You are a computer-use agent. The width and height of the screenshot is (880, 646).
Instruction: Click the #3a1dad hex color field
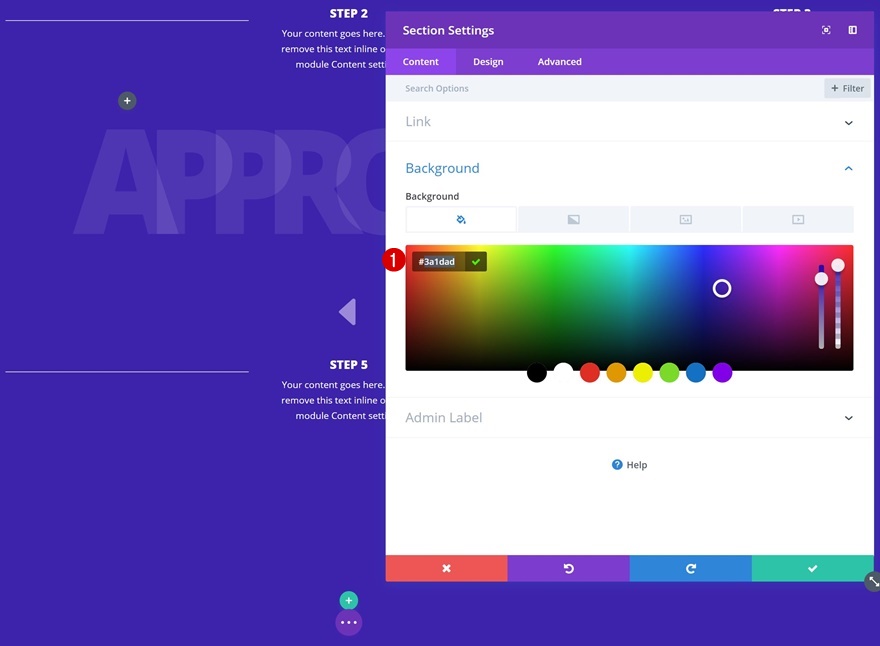point(438,262)
